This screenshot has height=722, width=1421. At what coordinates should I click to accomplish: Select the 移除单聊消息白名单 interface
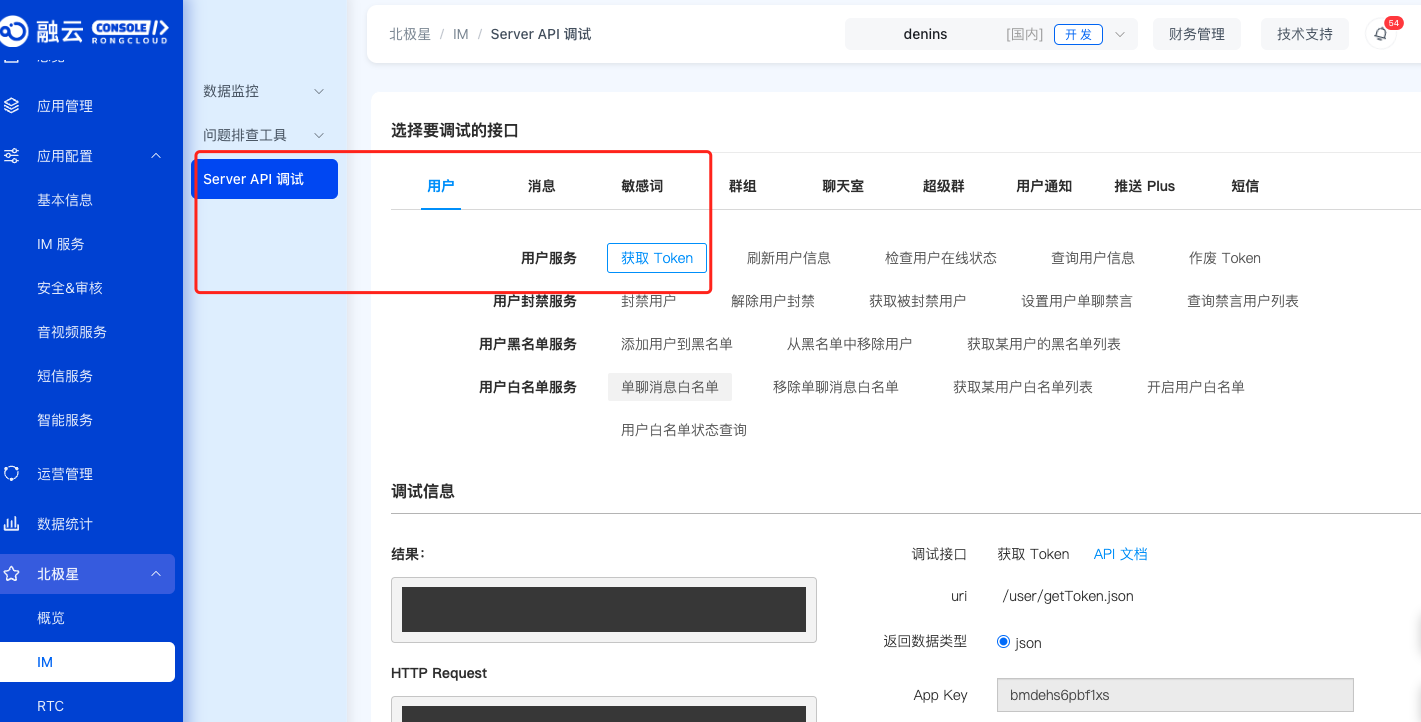(x=836, y=387)
